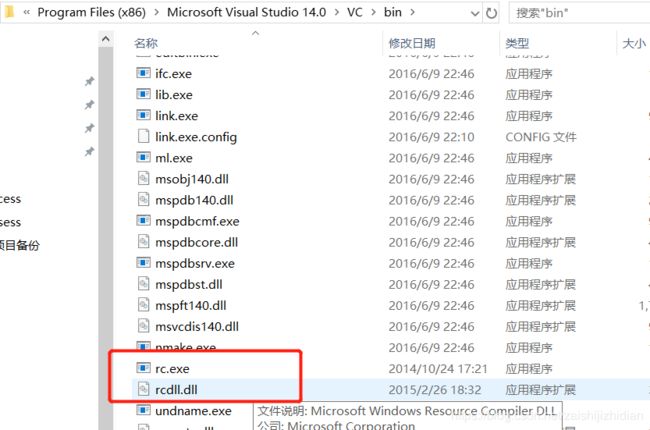650x430 pixels.
Task: Click the bin breadcrumb segment
Action: coord(393,12)
